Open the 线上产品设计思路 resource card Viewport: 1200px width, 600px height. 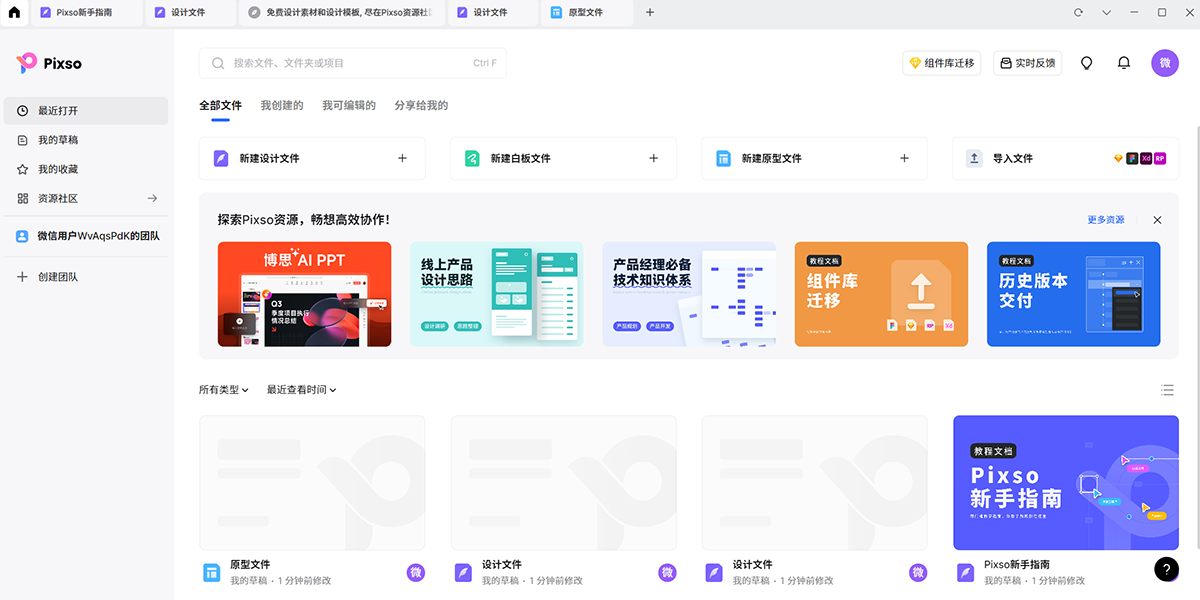pyautogui.click(x=497, y=294)
